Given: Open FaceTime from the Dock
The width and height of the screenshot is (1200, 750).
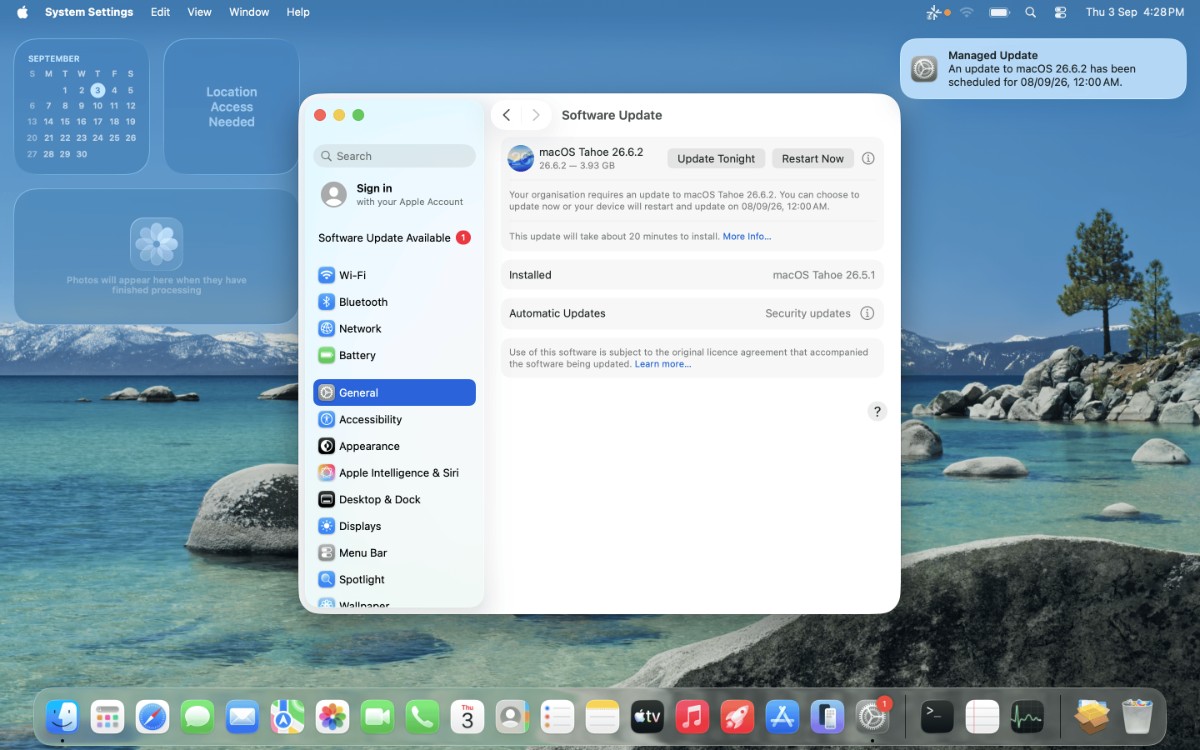Looking at the screenshot, I should tap(377, 717).
